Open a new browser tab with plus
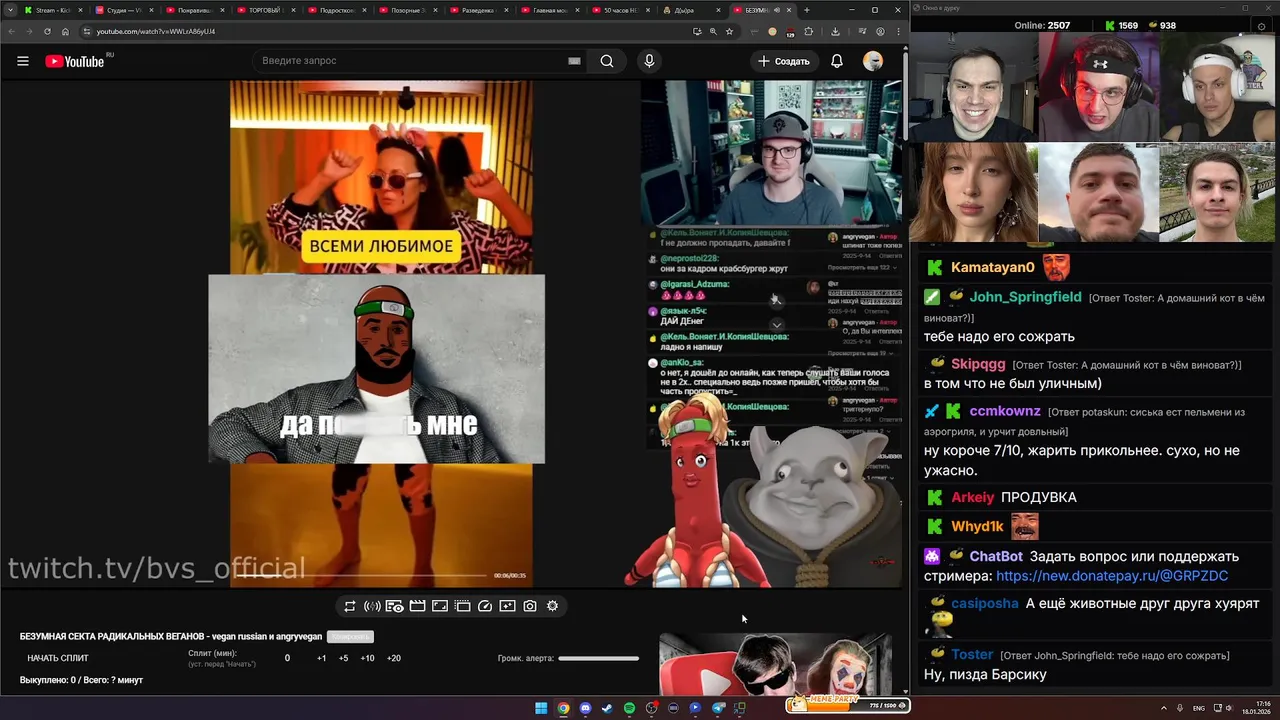 point(807,10)
